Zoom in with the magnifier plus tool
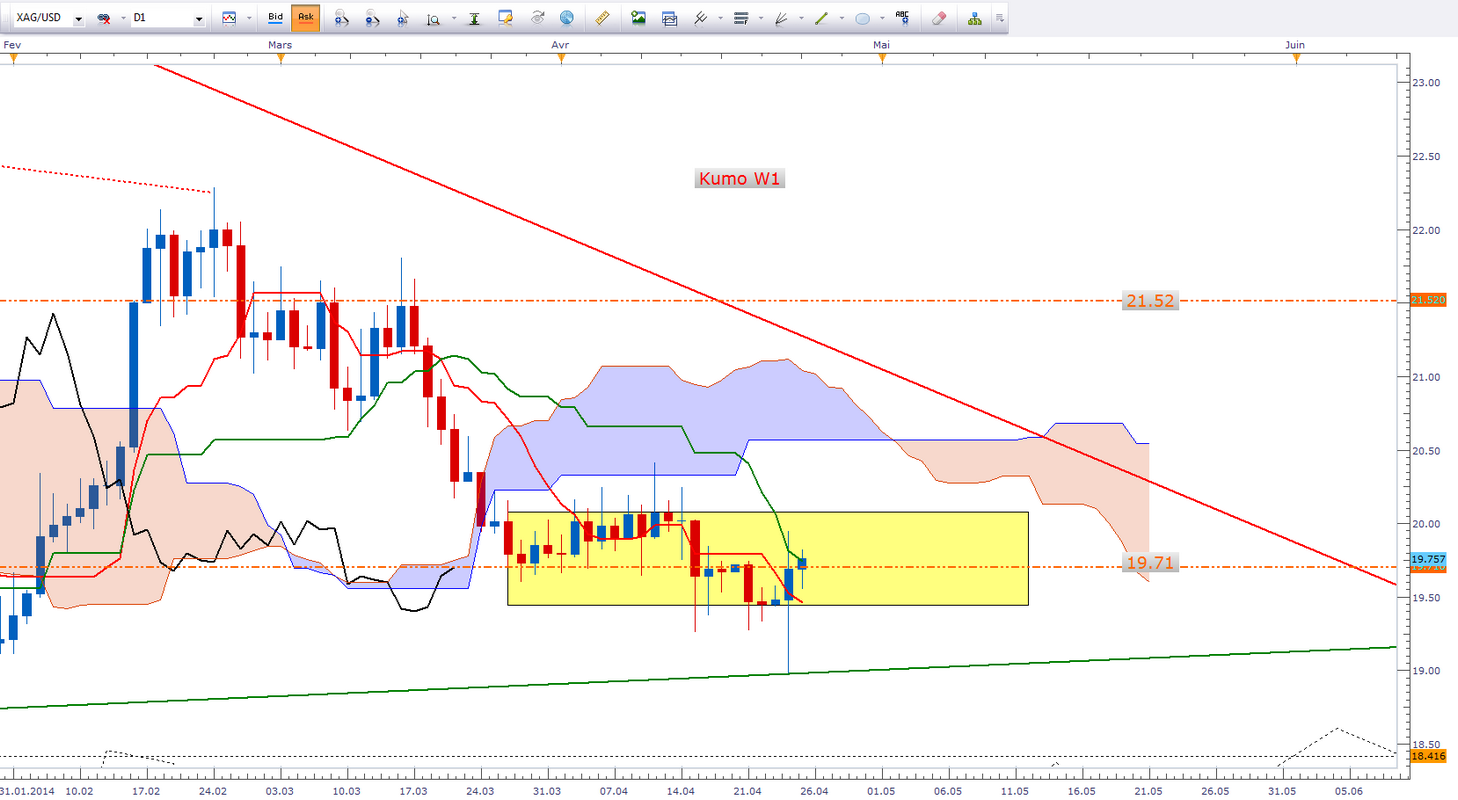 pos(342,18)
